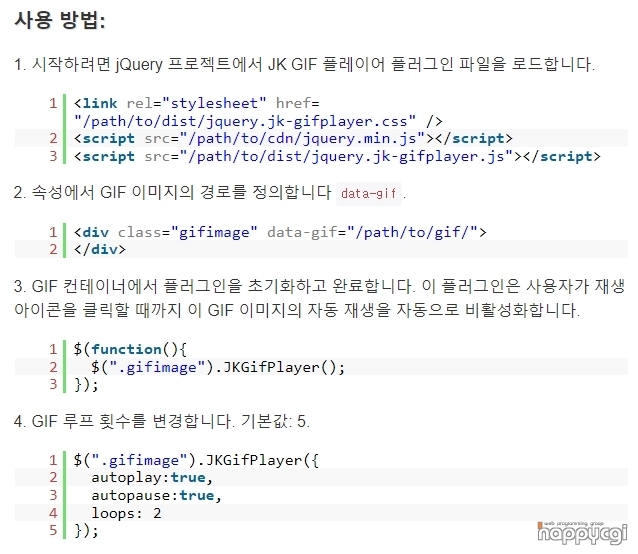Click the inline 'data-gif' code tag
Screen dimensions: 638x554
369,194
